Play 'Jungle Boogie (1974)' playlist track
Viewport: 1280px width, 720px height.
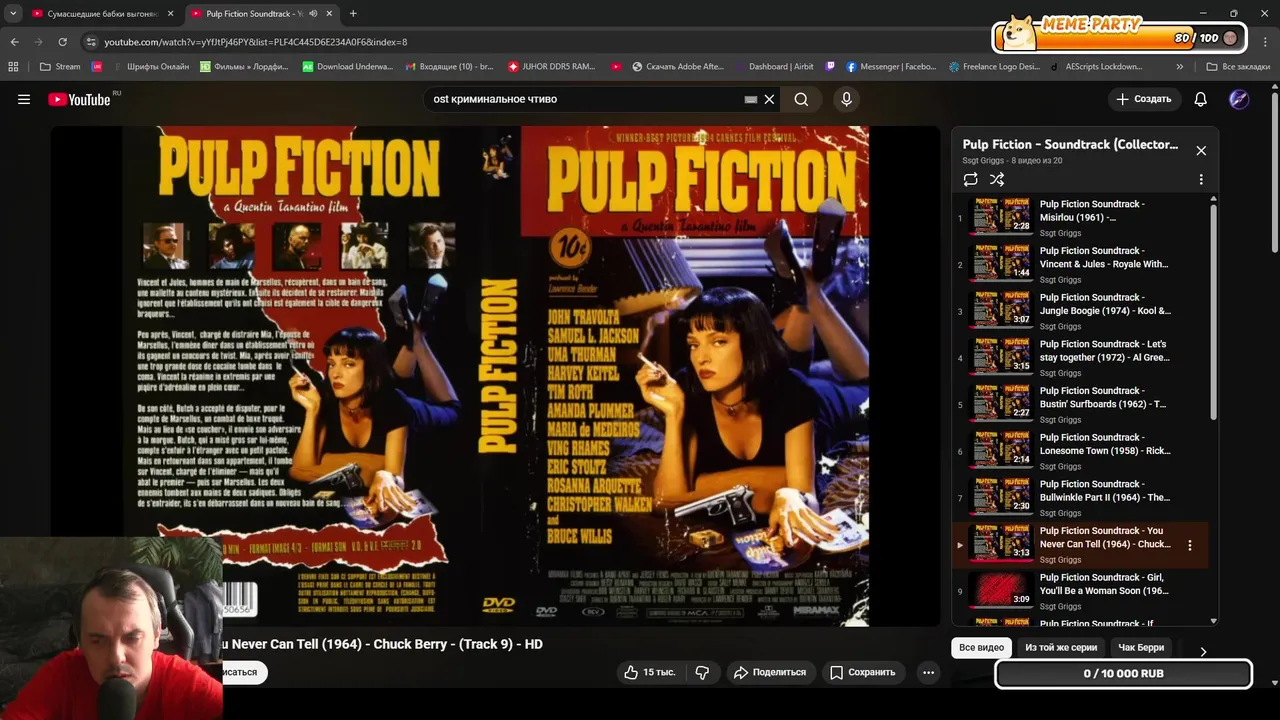tap(1080, 311)
